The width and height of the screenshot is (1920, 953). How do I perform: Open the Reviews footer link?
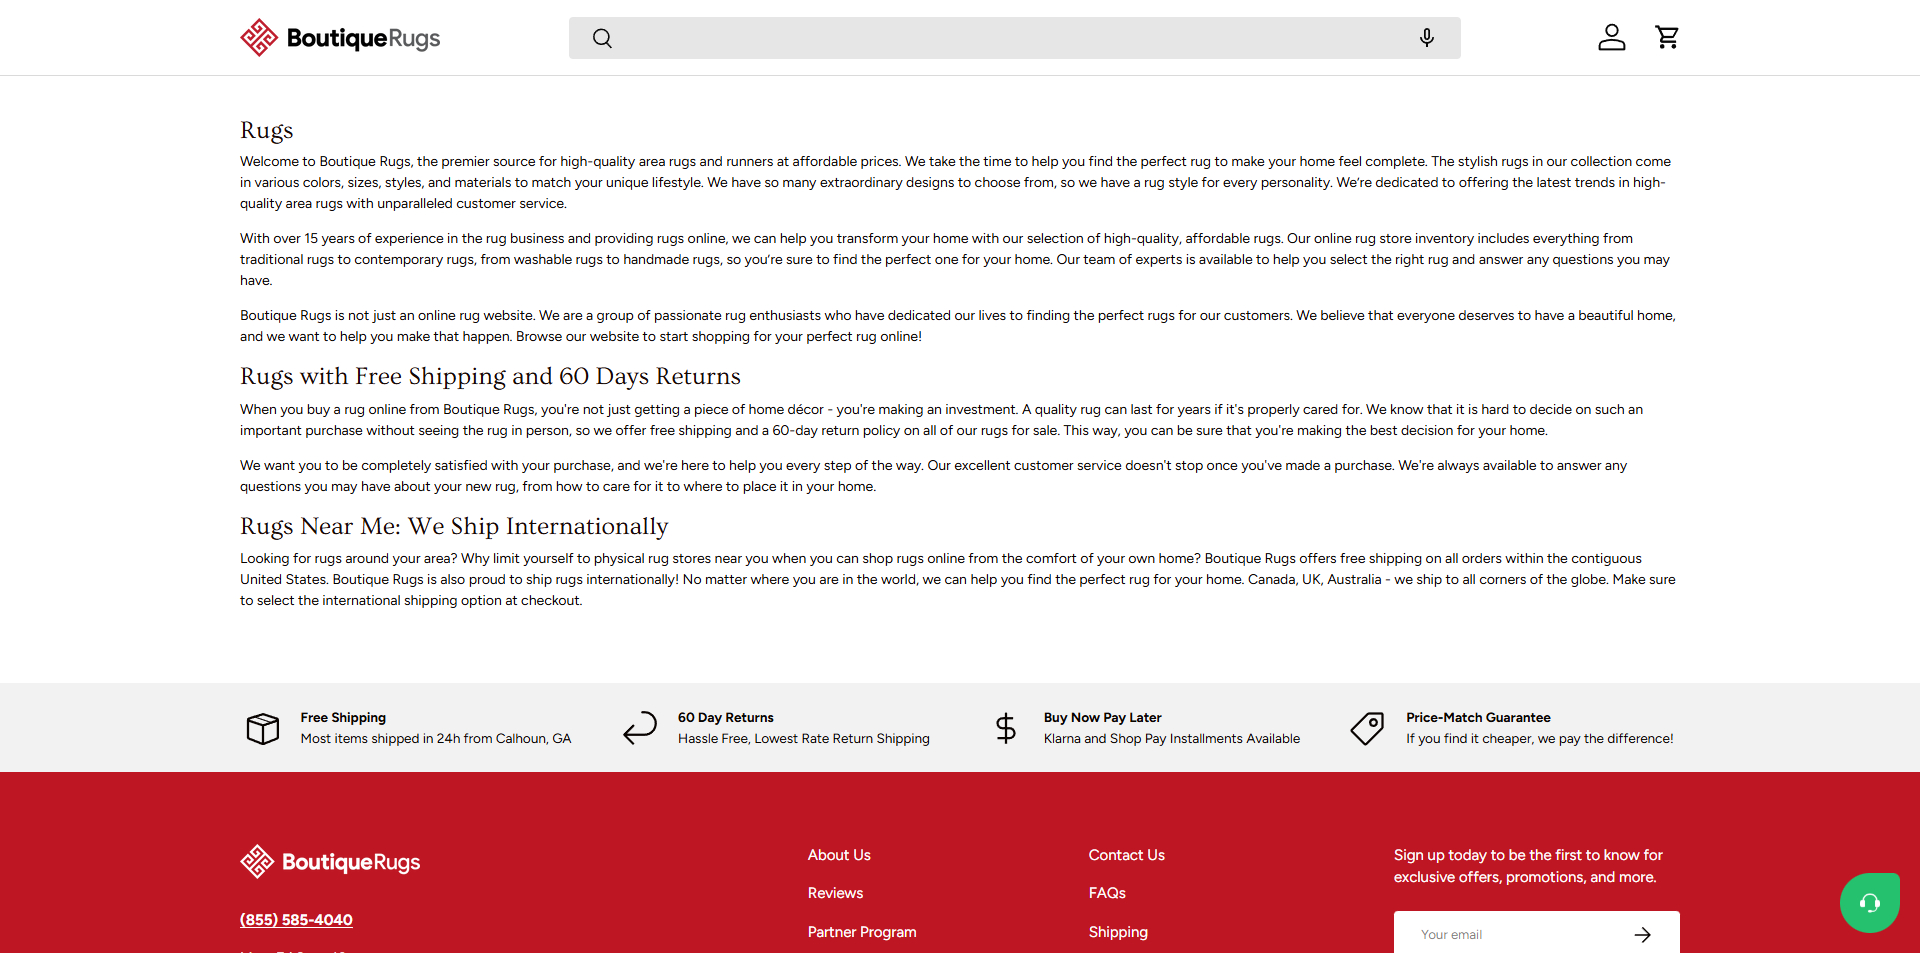point(835,893)
